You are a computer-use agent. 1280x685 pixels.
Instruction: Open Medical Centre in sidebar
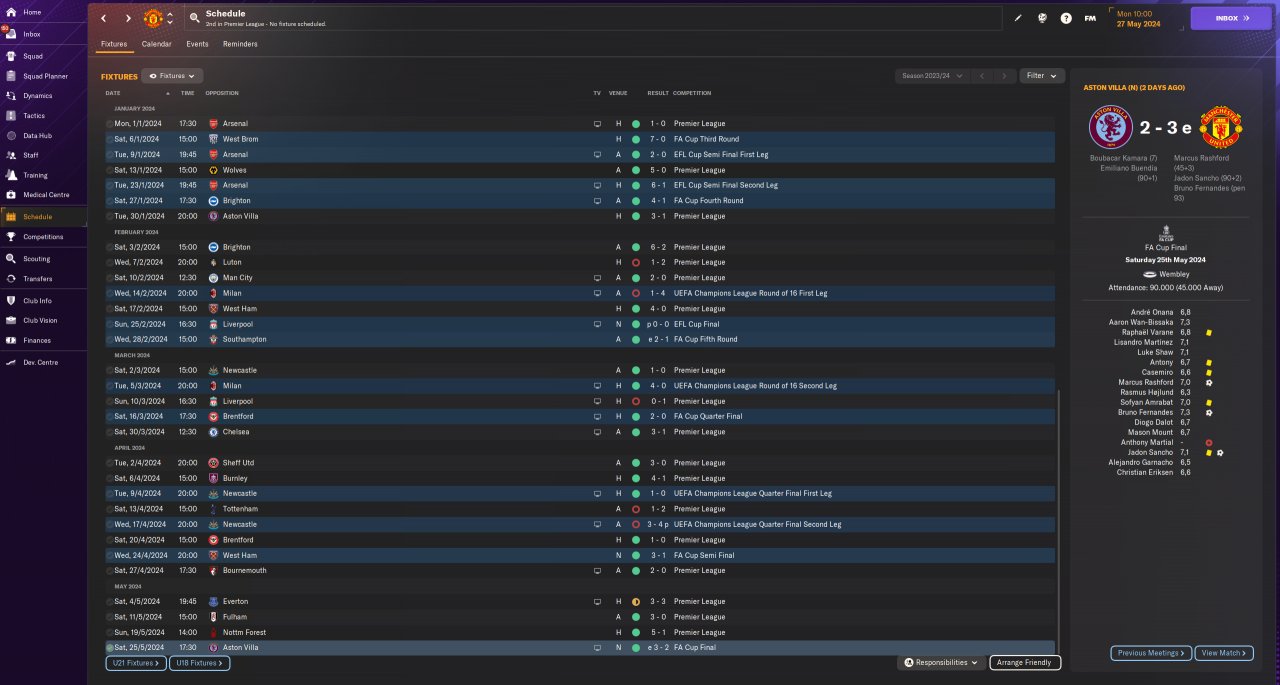coord(43,195)
